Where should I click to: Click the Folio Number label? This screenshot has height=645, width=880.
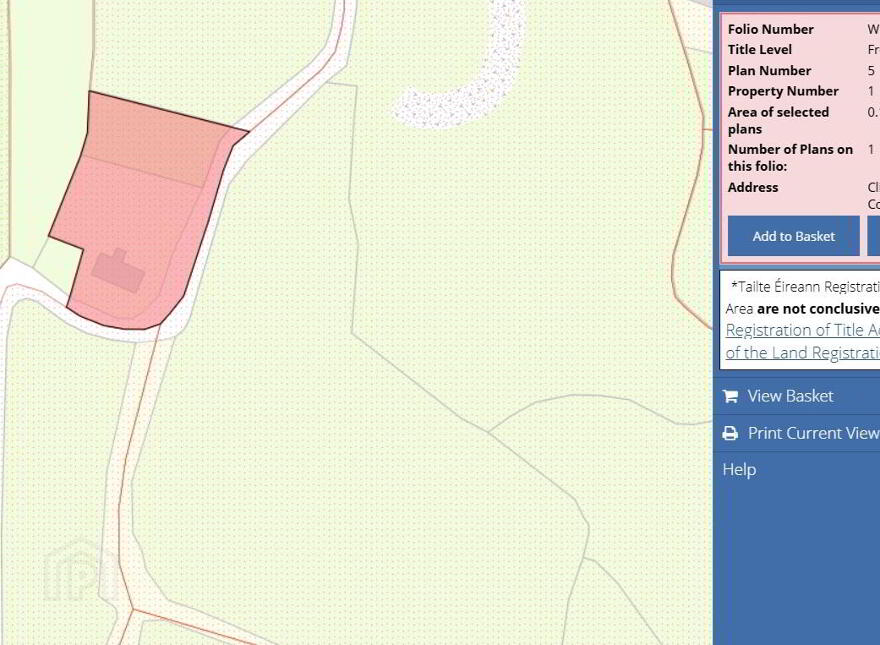771,29
